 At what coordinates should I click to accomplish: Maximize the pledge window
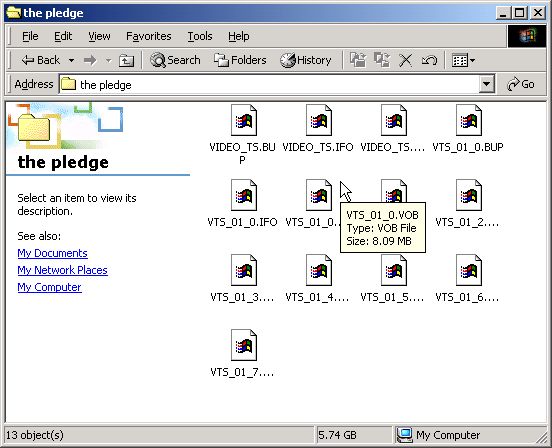coord(520,13)
